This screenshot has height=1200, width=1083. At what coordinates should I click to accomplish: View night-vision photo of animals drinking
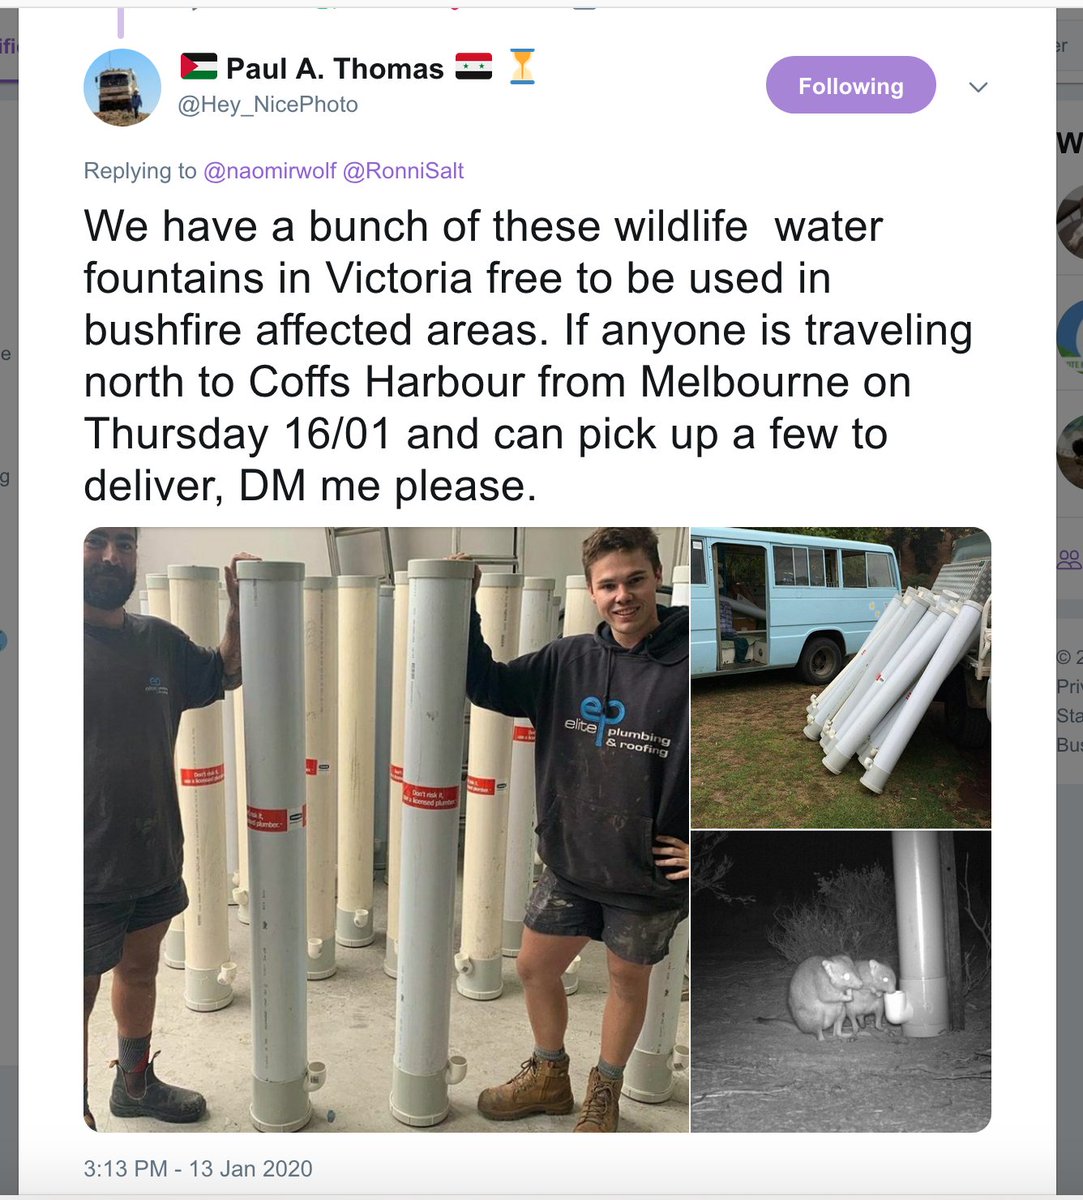pyautogui.click(x=841, y=982)
